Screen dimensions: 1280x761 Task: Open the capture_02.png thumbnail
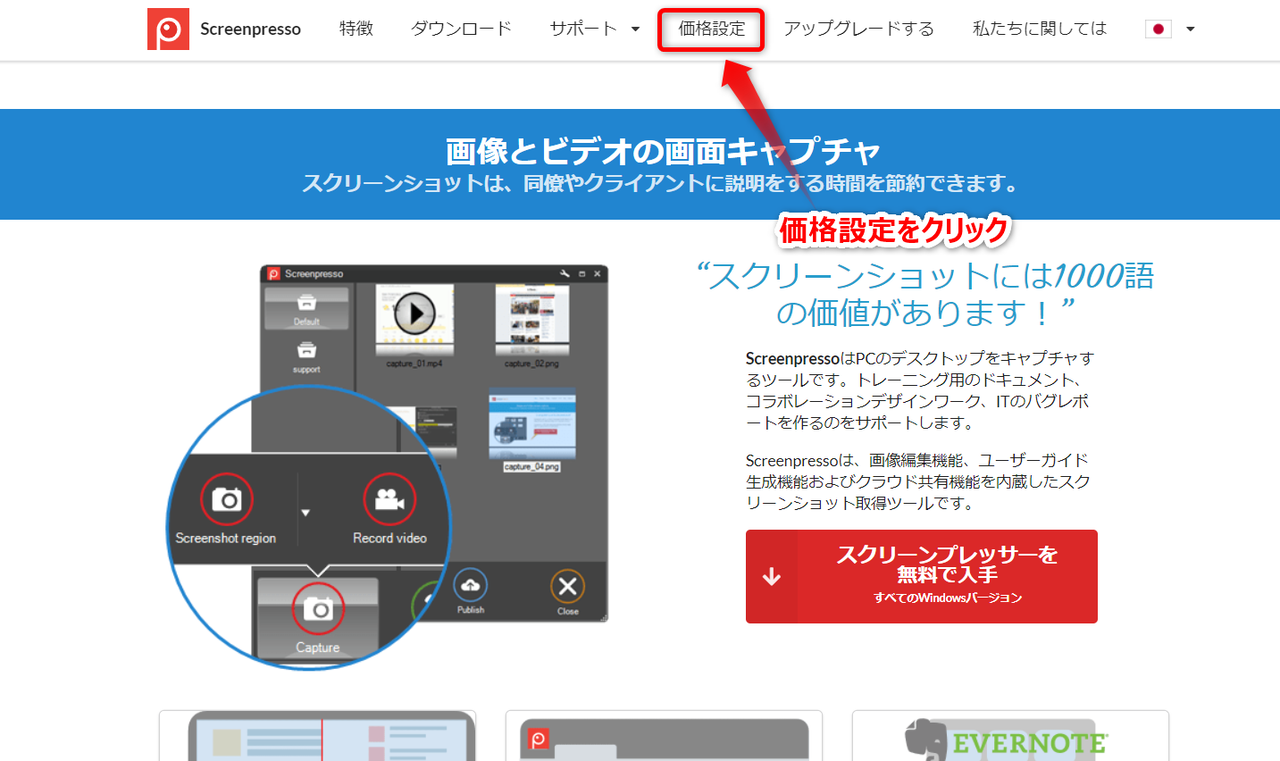click(x=532, y=320)
